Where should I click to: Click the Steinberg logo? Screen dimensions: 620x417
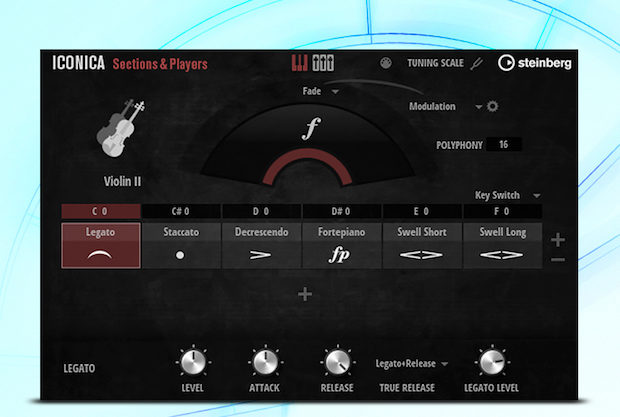point(535,63)
